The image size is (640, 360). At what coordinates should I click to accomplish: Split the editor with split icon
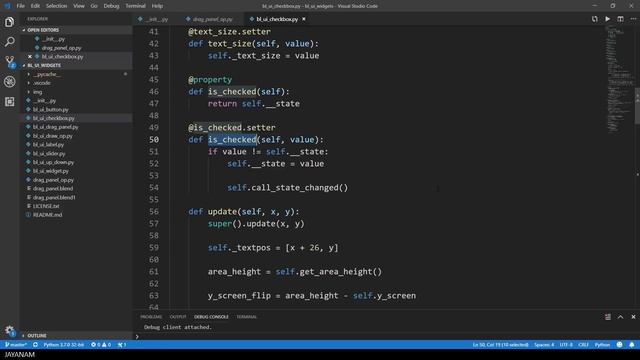pos(620,19)
